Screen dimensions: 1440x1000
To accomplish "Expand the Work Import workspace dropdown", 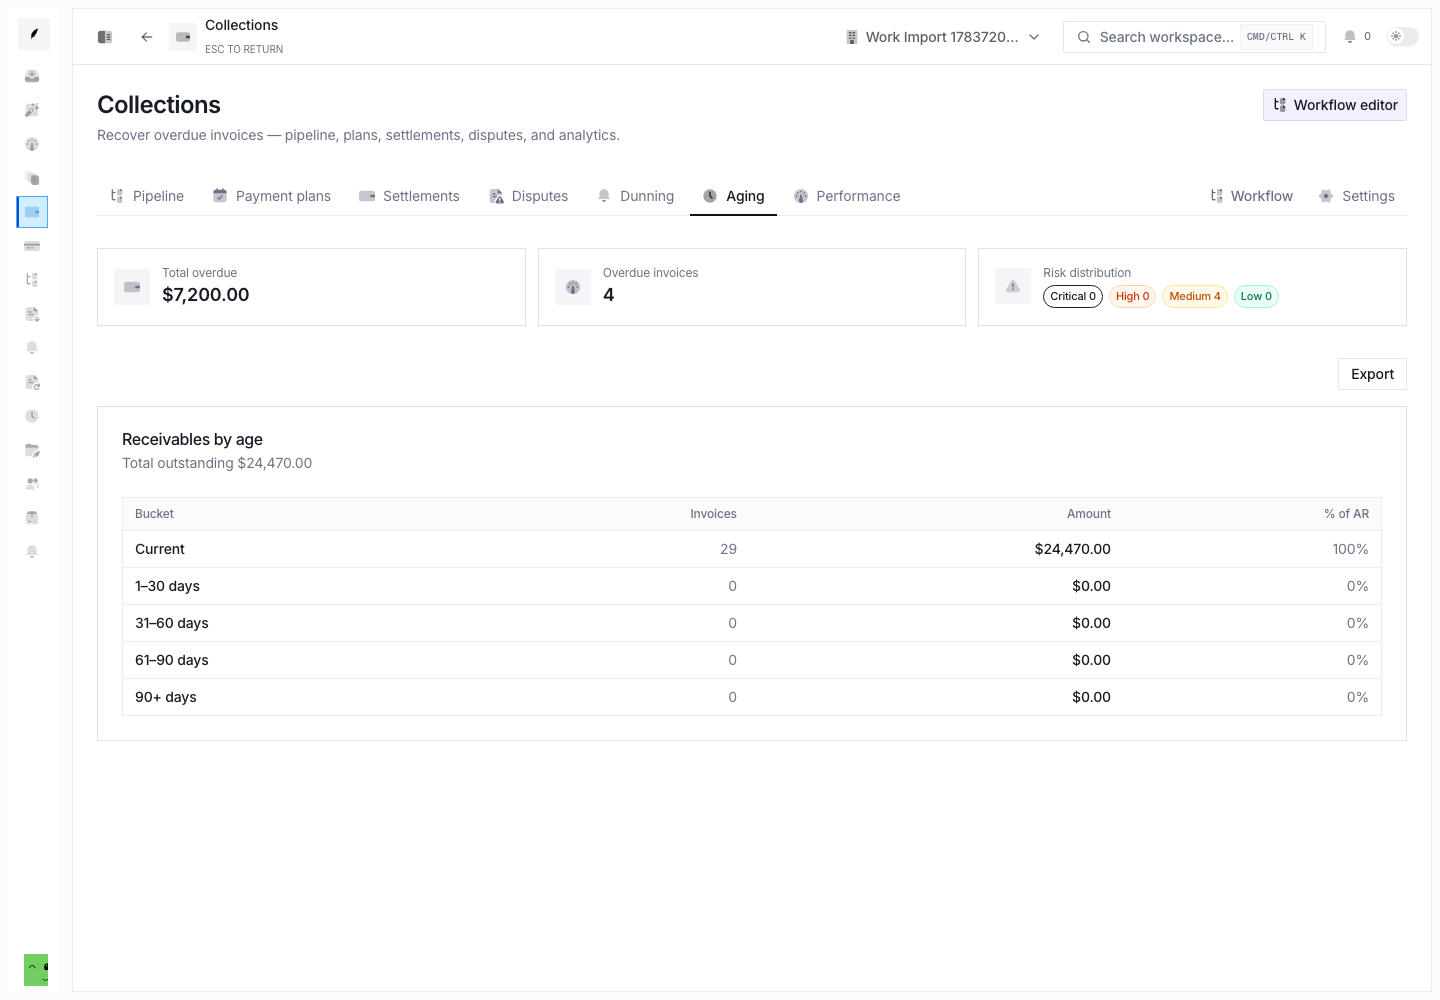I will [943, 37].
